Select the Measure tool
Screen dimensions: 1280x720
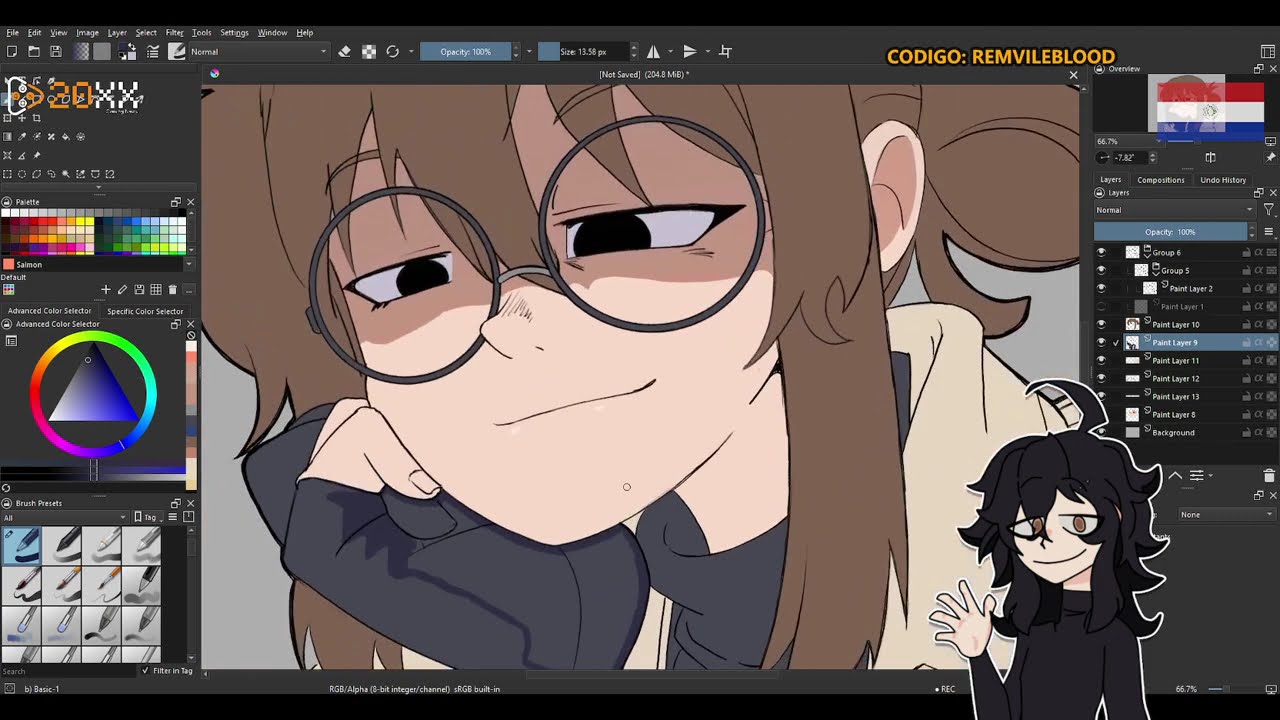(x=22, y=156)
